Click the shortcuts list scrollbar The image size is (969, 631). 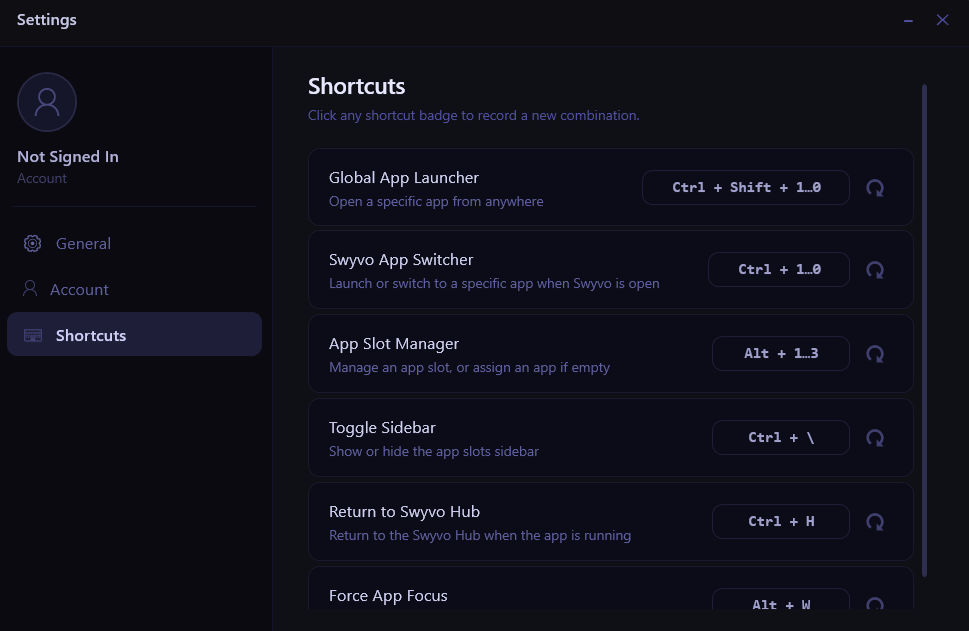tap(925, 330)
